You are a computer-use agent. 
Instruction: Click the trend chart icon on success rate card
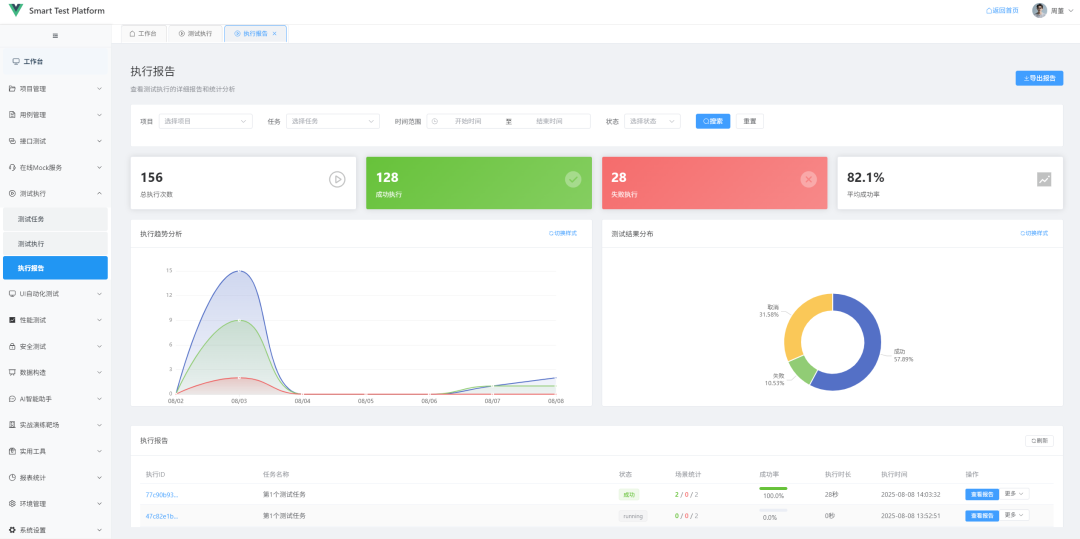coord(1044,180)
